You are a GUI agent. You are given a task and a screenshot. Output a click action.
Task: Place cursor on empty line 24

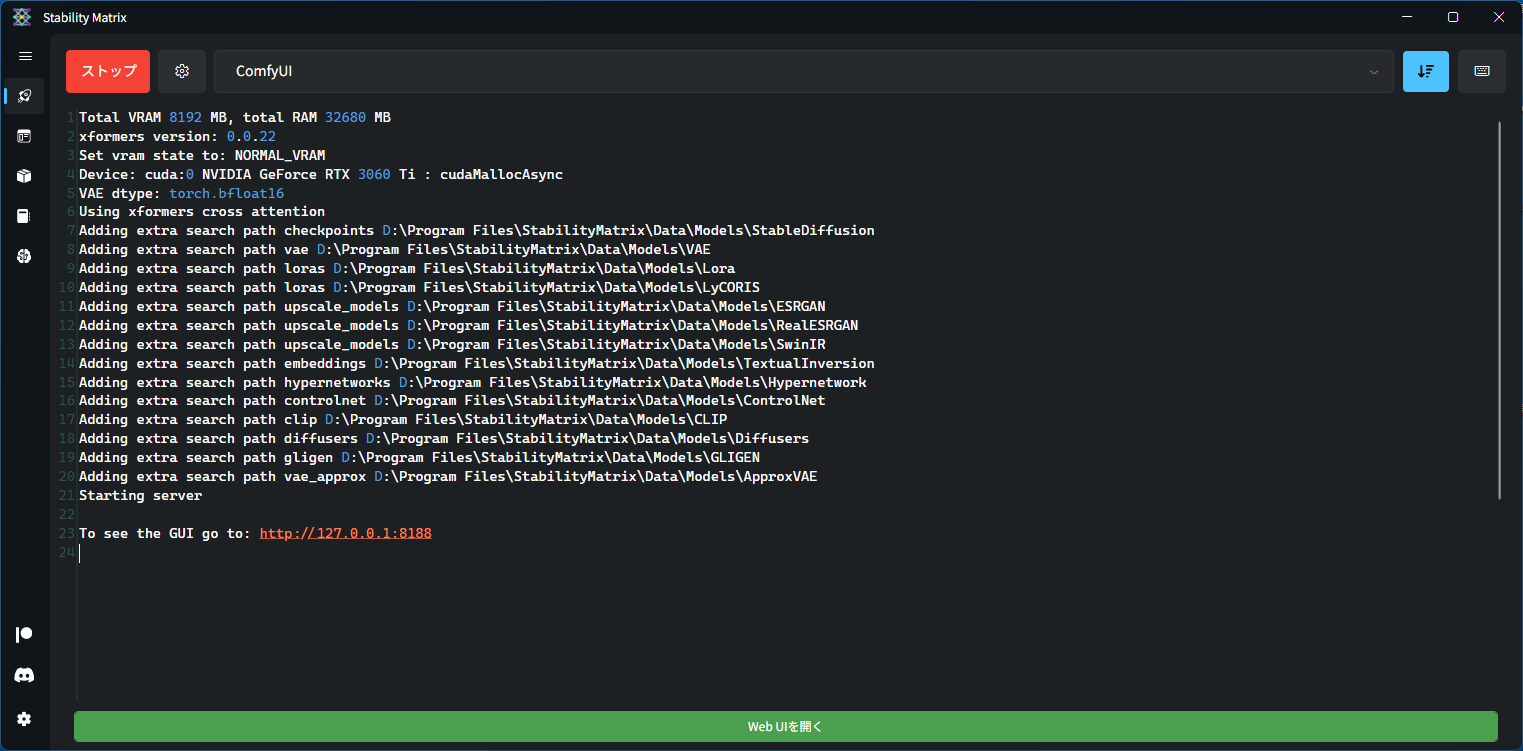click(x=786, y=552)
